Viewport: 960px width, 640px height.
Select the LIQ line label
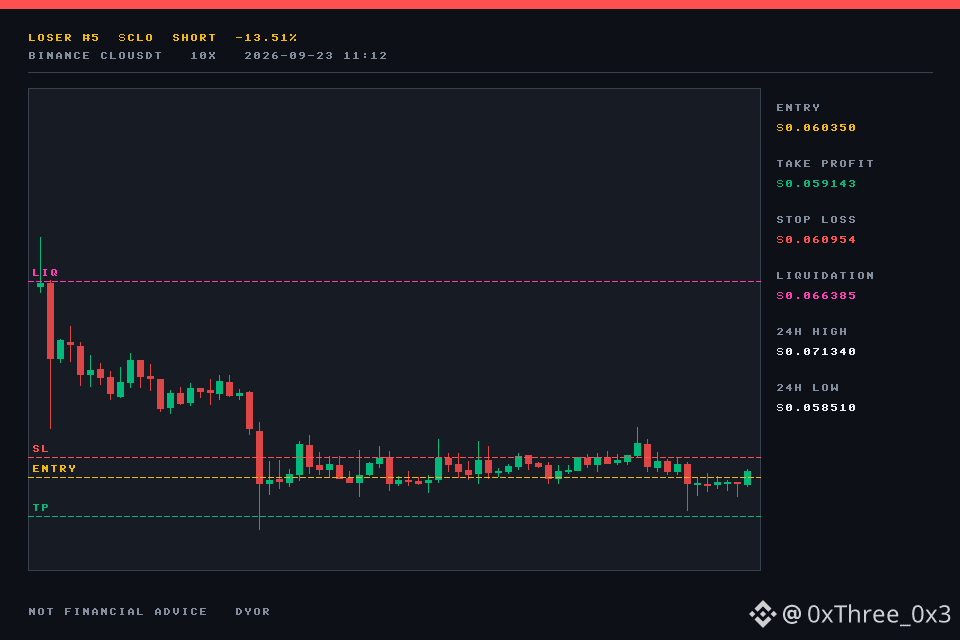[x=45, y=273]
